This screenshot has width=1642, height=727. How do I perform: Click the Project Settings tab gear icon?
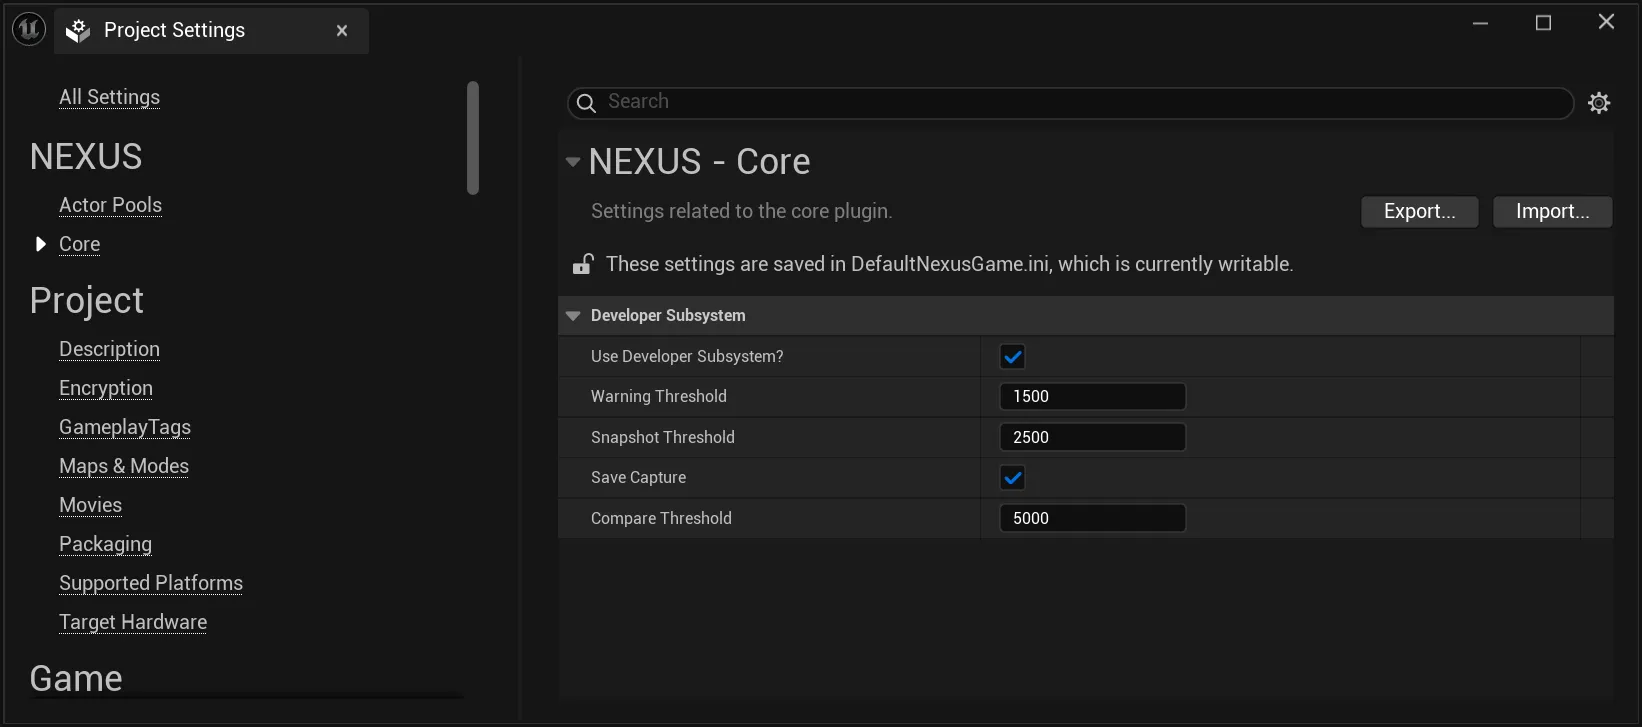pos(78,31)
